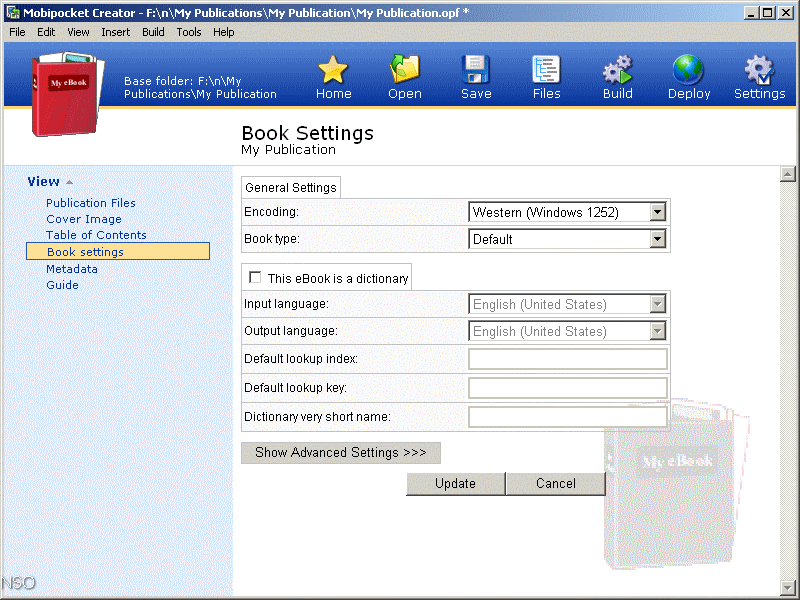Open the View menu in the menu bar

tap(78, 32)
